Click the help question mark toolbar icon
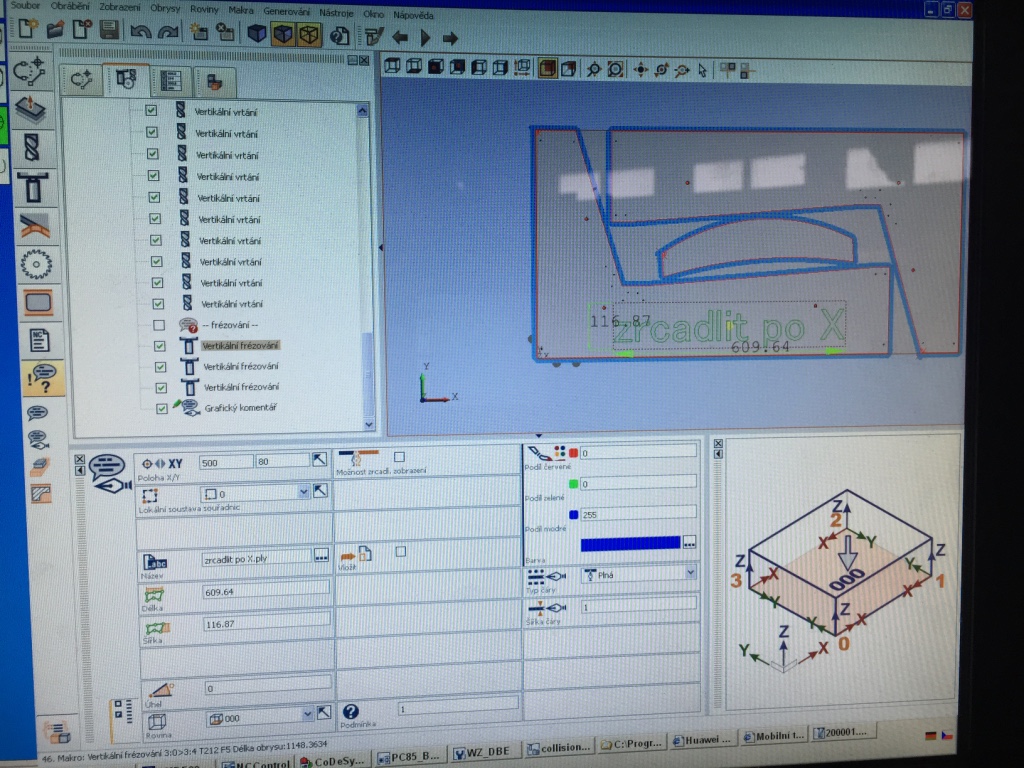 point(340,36)
